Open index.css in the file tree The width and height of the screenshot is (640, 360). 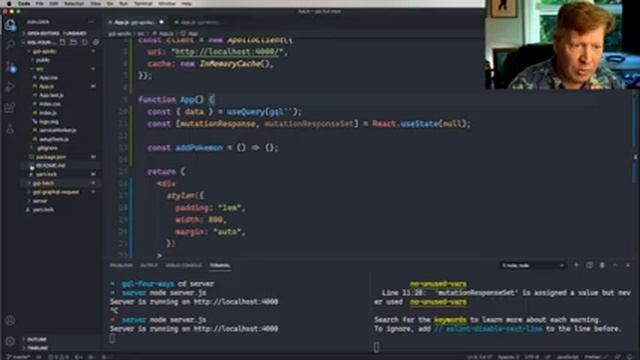click(x=60, y=104)
